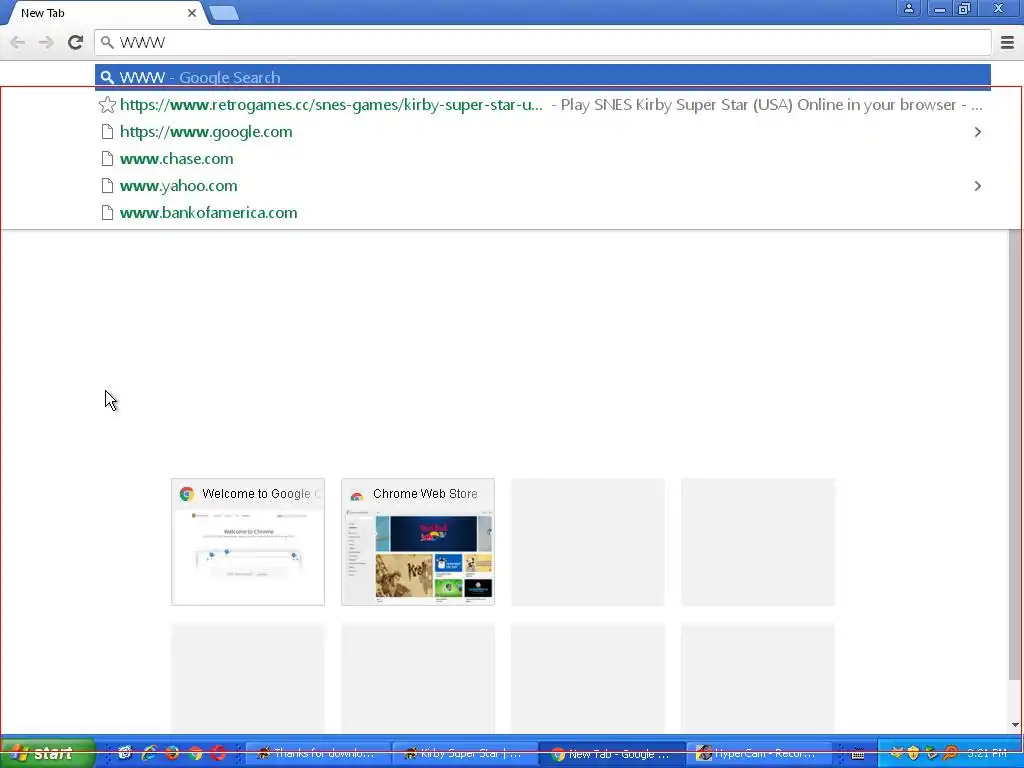Select the www.chase.com suggestion
This screenshot has width=1024, height=768.
(x=543, y=159)
